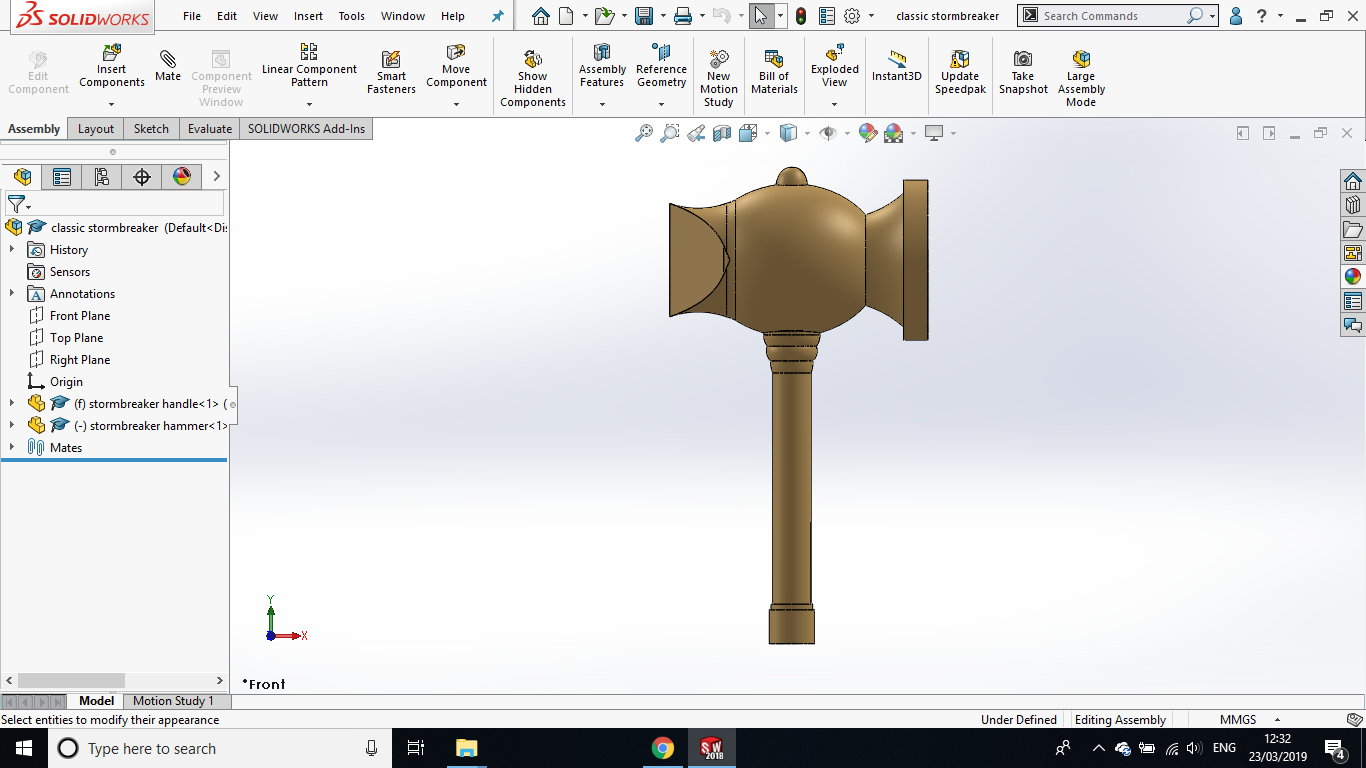The height and width of the screenshot is (768, 1366).
Task: Open the Tools menu
Action: pos(351,16)
